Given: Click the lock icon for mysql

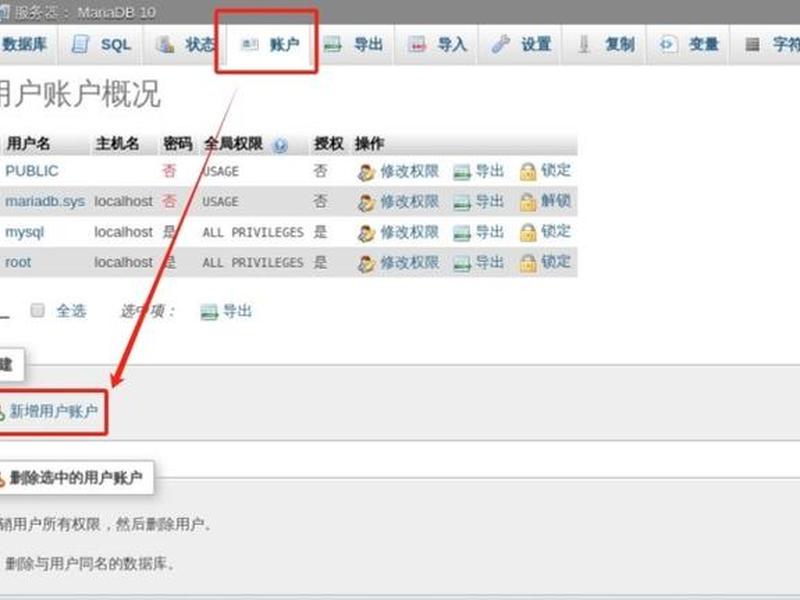Looking at the screenshot, I should coord(528,233).
